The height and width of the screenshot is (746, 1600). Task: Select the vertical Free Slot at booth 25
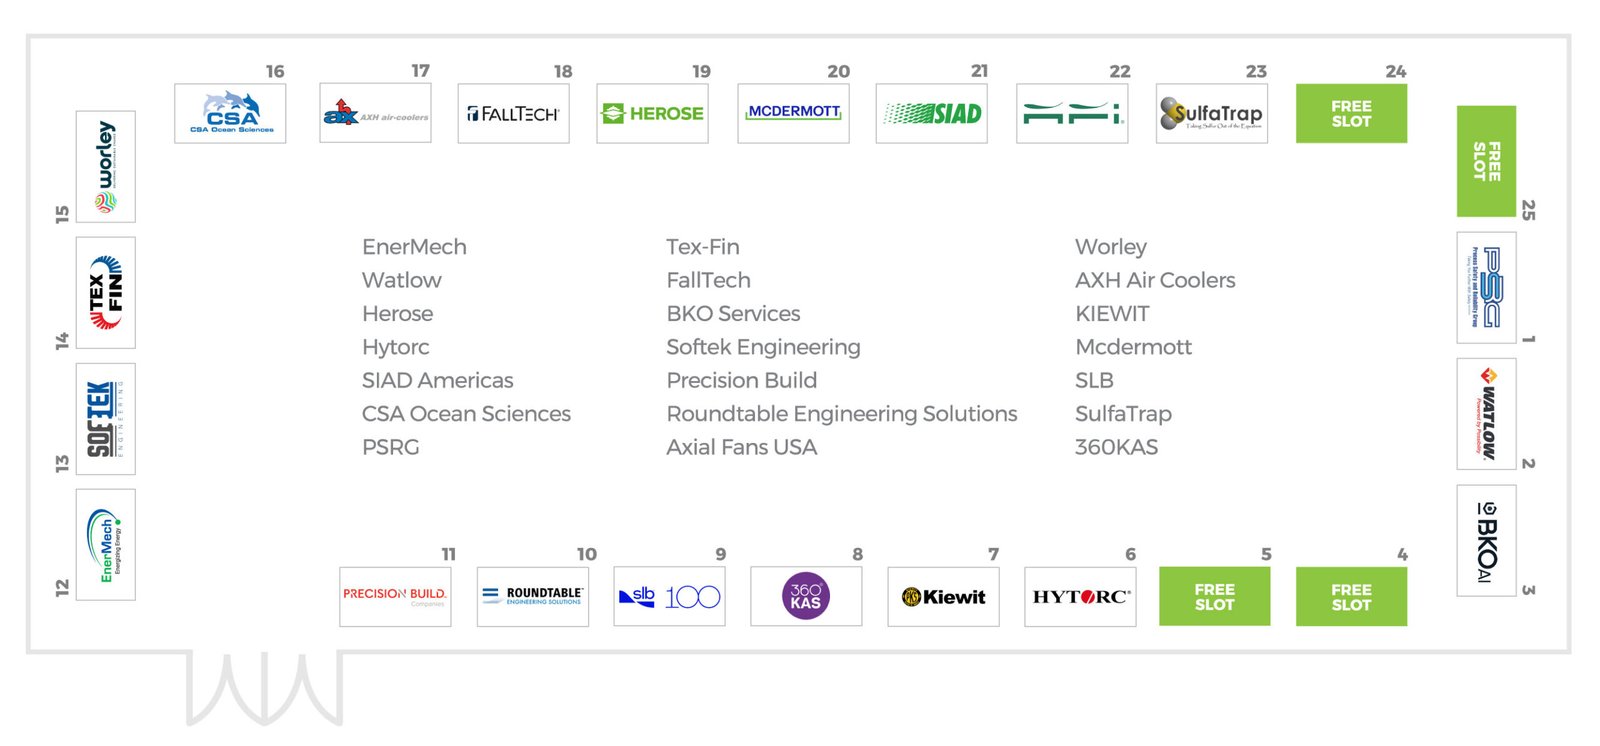(x=1486, y=161)
